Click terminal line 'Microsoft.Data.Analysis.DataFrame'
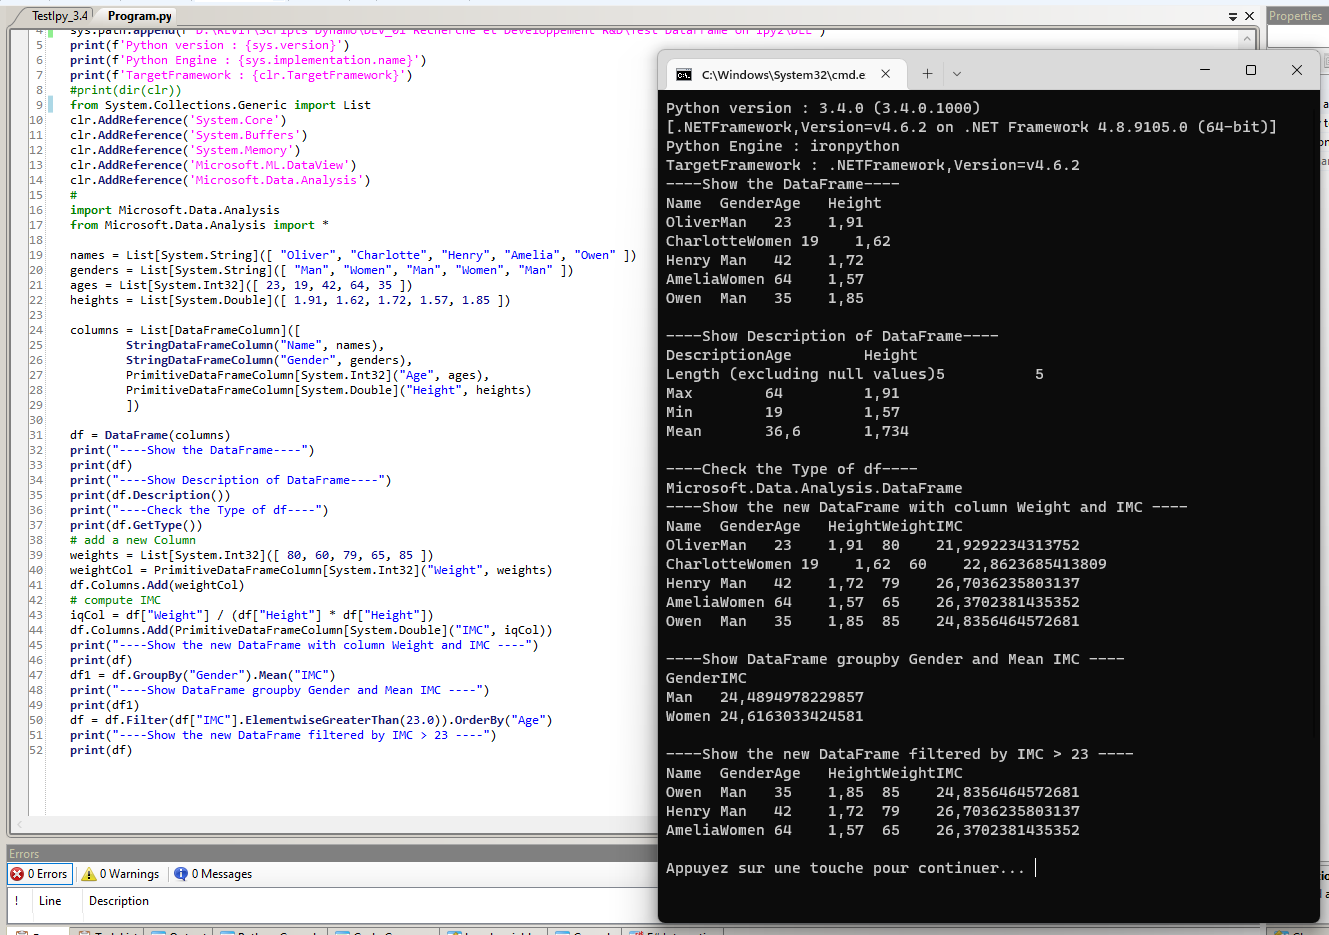 pyautogui.click(x=814, y=488)
